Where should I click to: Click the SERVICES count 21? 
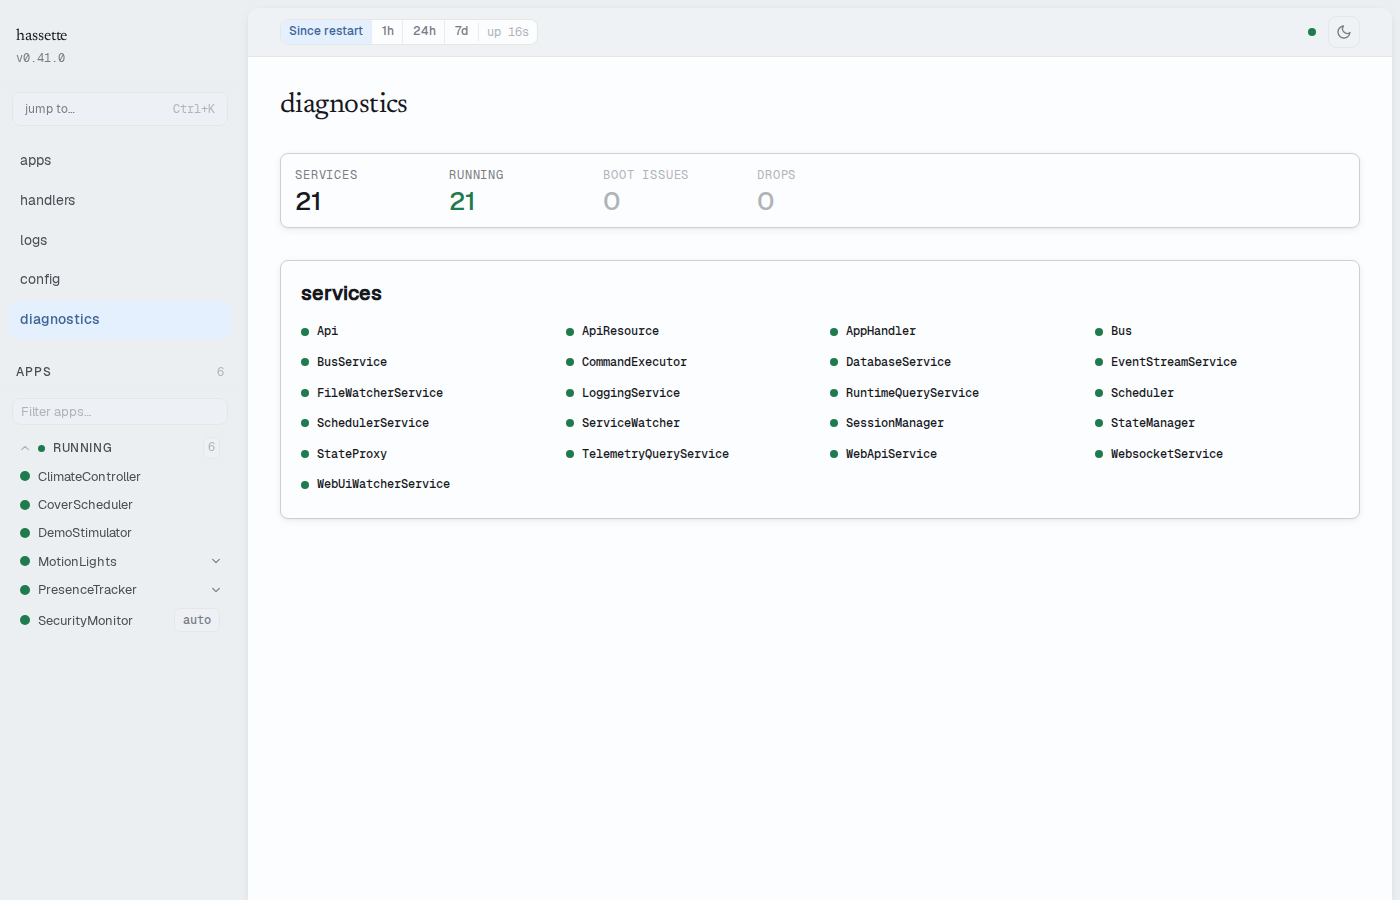(308, 202)
